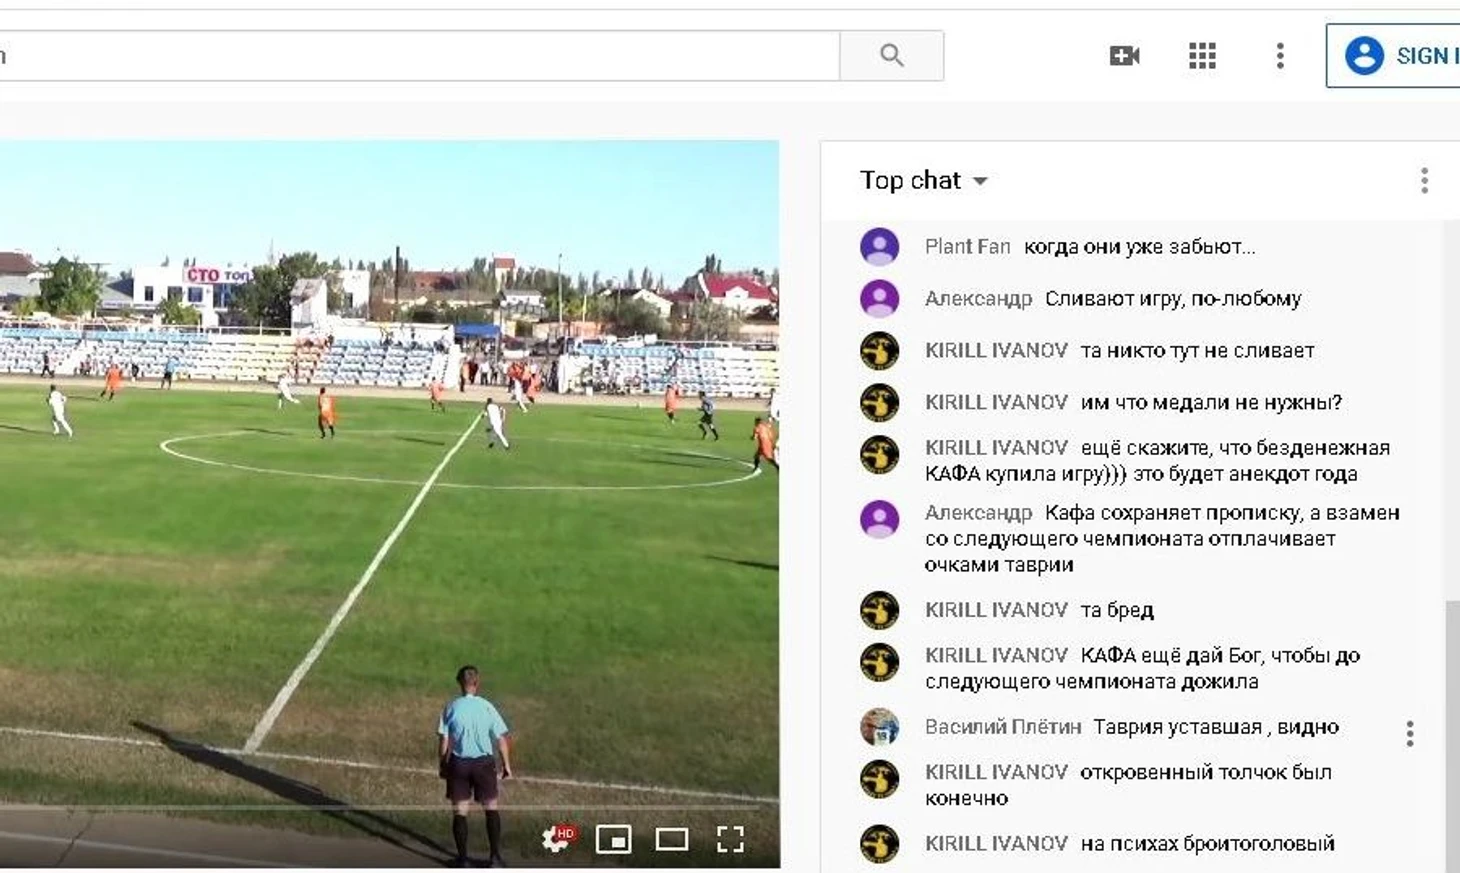Click the search input field
The image size is (1460, 873).
click(419, 56)
